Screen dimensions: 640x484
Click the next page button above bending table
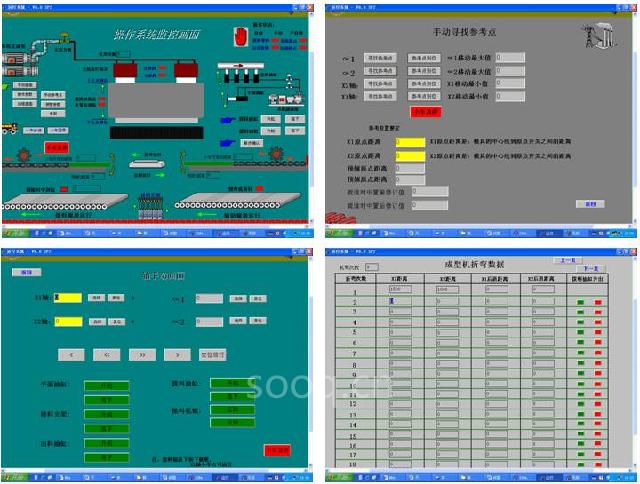tap(589, 268)
